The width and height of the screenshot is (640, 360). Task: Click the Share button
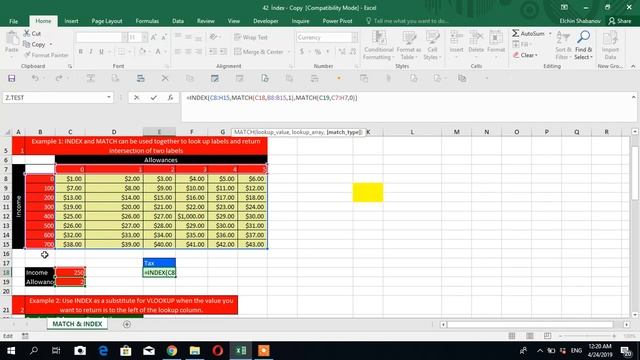(x=620, y=21)
